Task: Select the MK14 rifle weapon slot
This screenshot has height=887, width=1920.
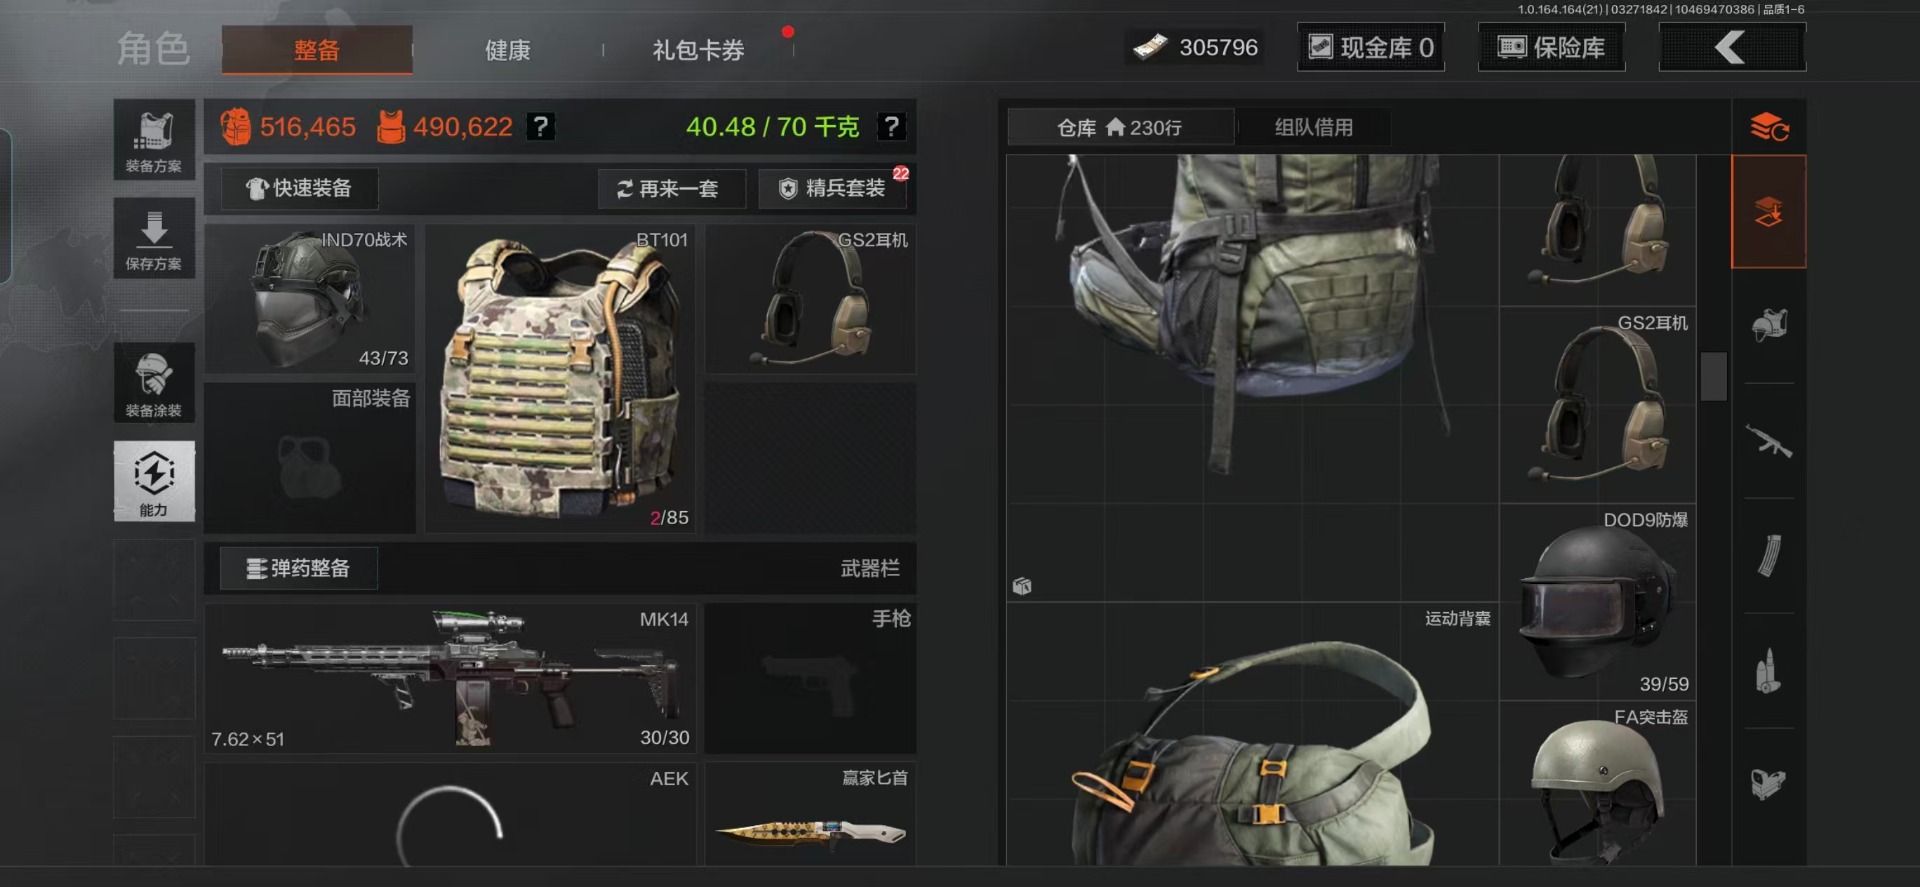Action: pos(450,678)
